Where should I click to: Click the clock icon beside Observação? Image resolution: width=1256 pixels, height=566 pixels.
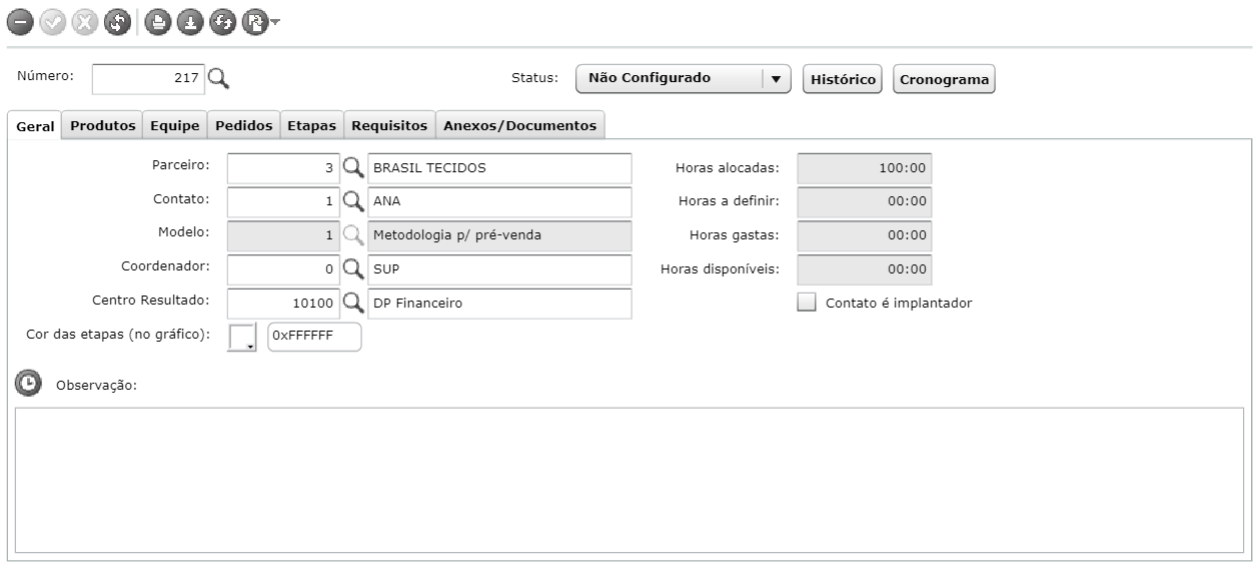[29, 383]
